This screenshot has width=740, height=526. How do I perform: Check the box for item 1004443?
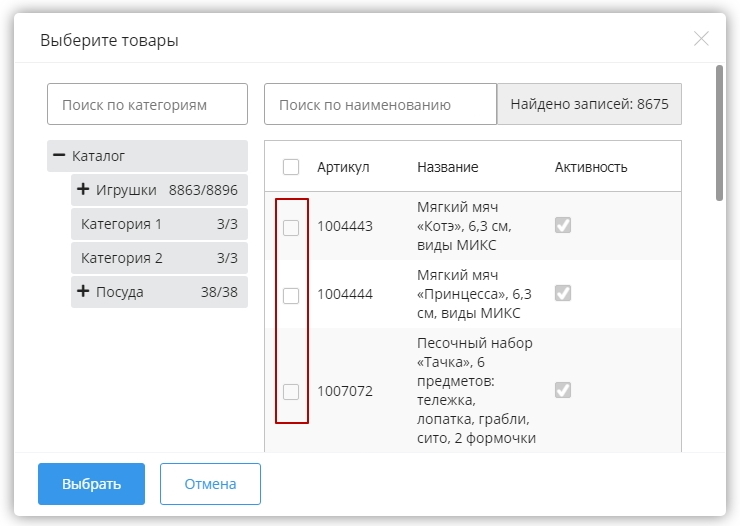[291, 227]
